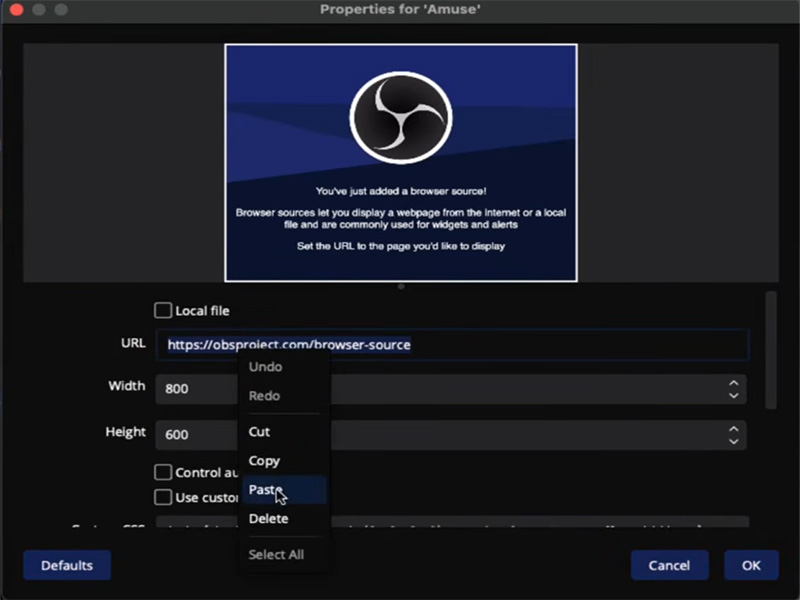The height and width of the screenshot is (600, 800).
Task: Increase Height with the up stepper arrow
Action: [734, 429]
